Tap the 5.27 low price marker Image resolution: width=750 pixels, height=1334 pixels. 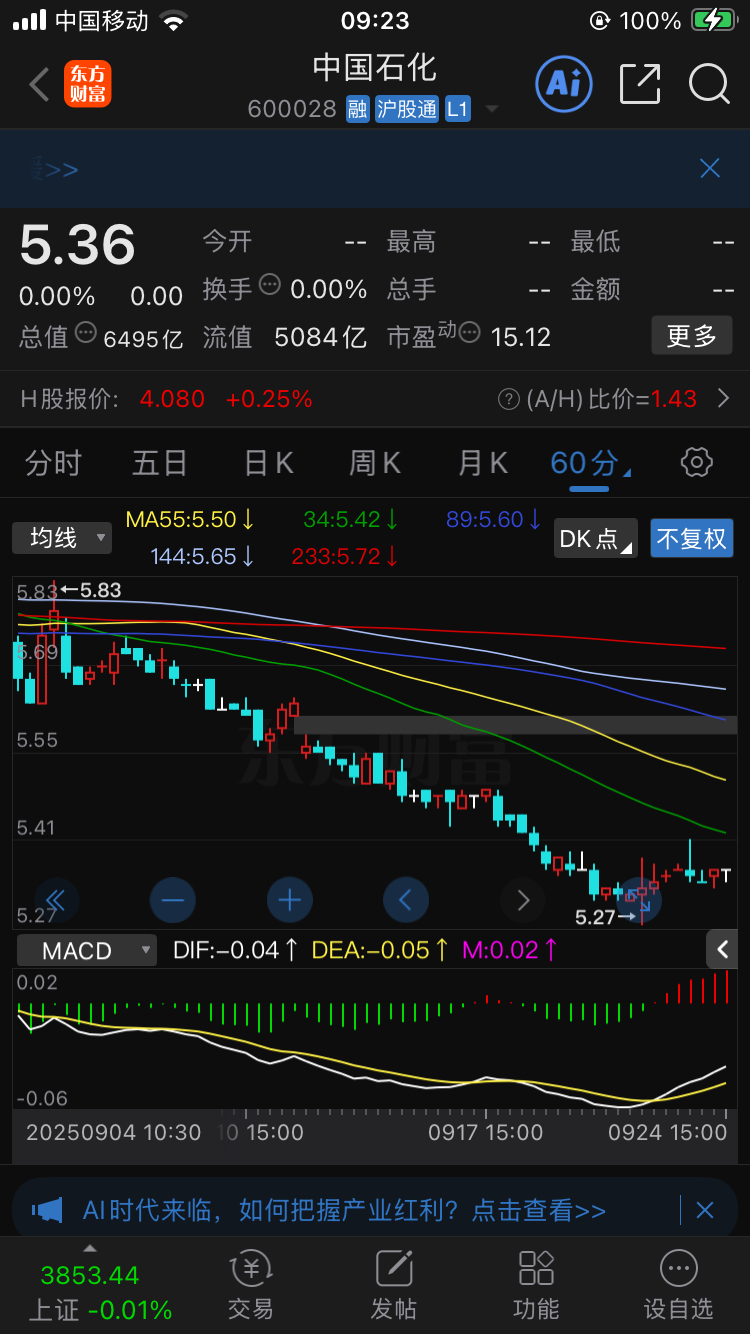(x=606, y=916)
